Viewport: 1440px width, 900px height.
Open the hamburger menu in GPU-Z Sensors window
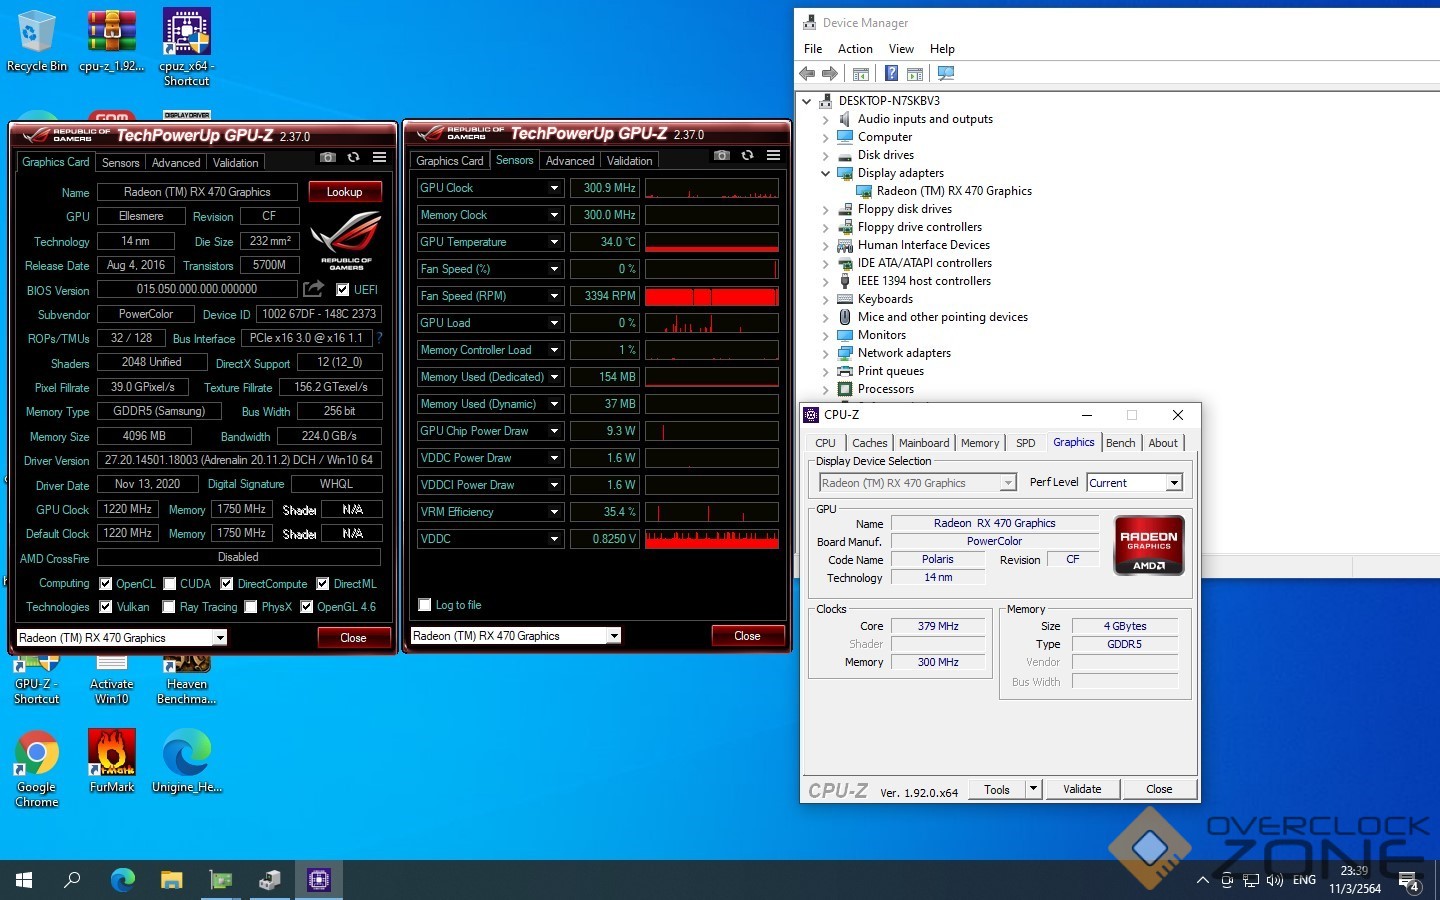(x=773, y=156)
